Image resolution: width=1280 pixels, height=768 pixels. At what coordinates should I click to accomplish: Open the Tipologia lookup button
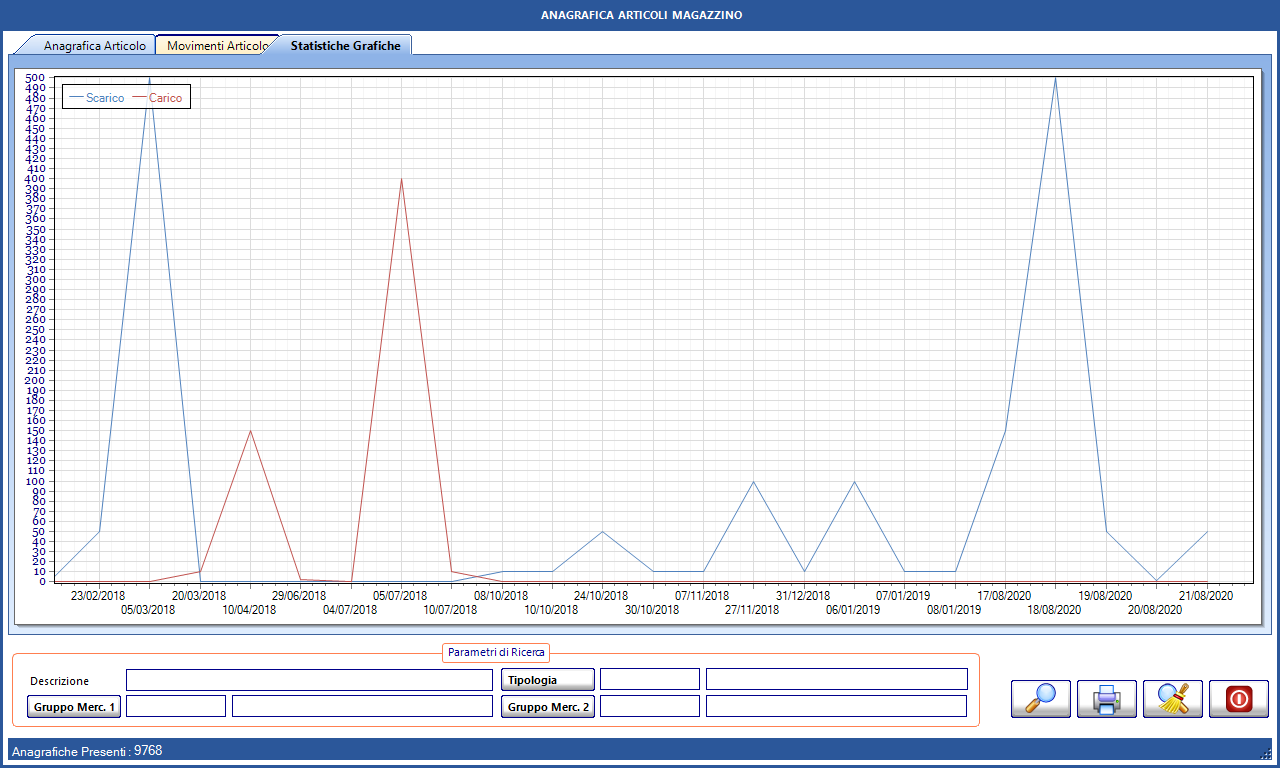point(547,680)
